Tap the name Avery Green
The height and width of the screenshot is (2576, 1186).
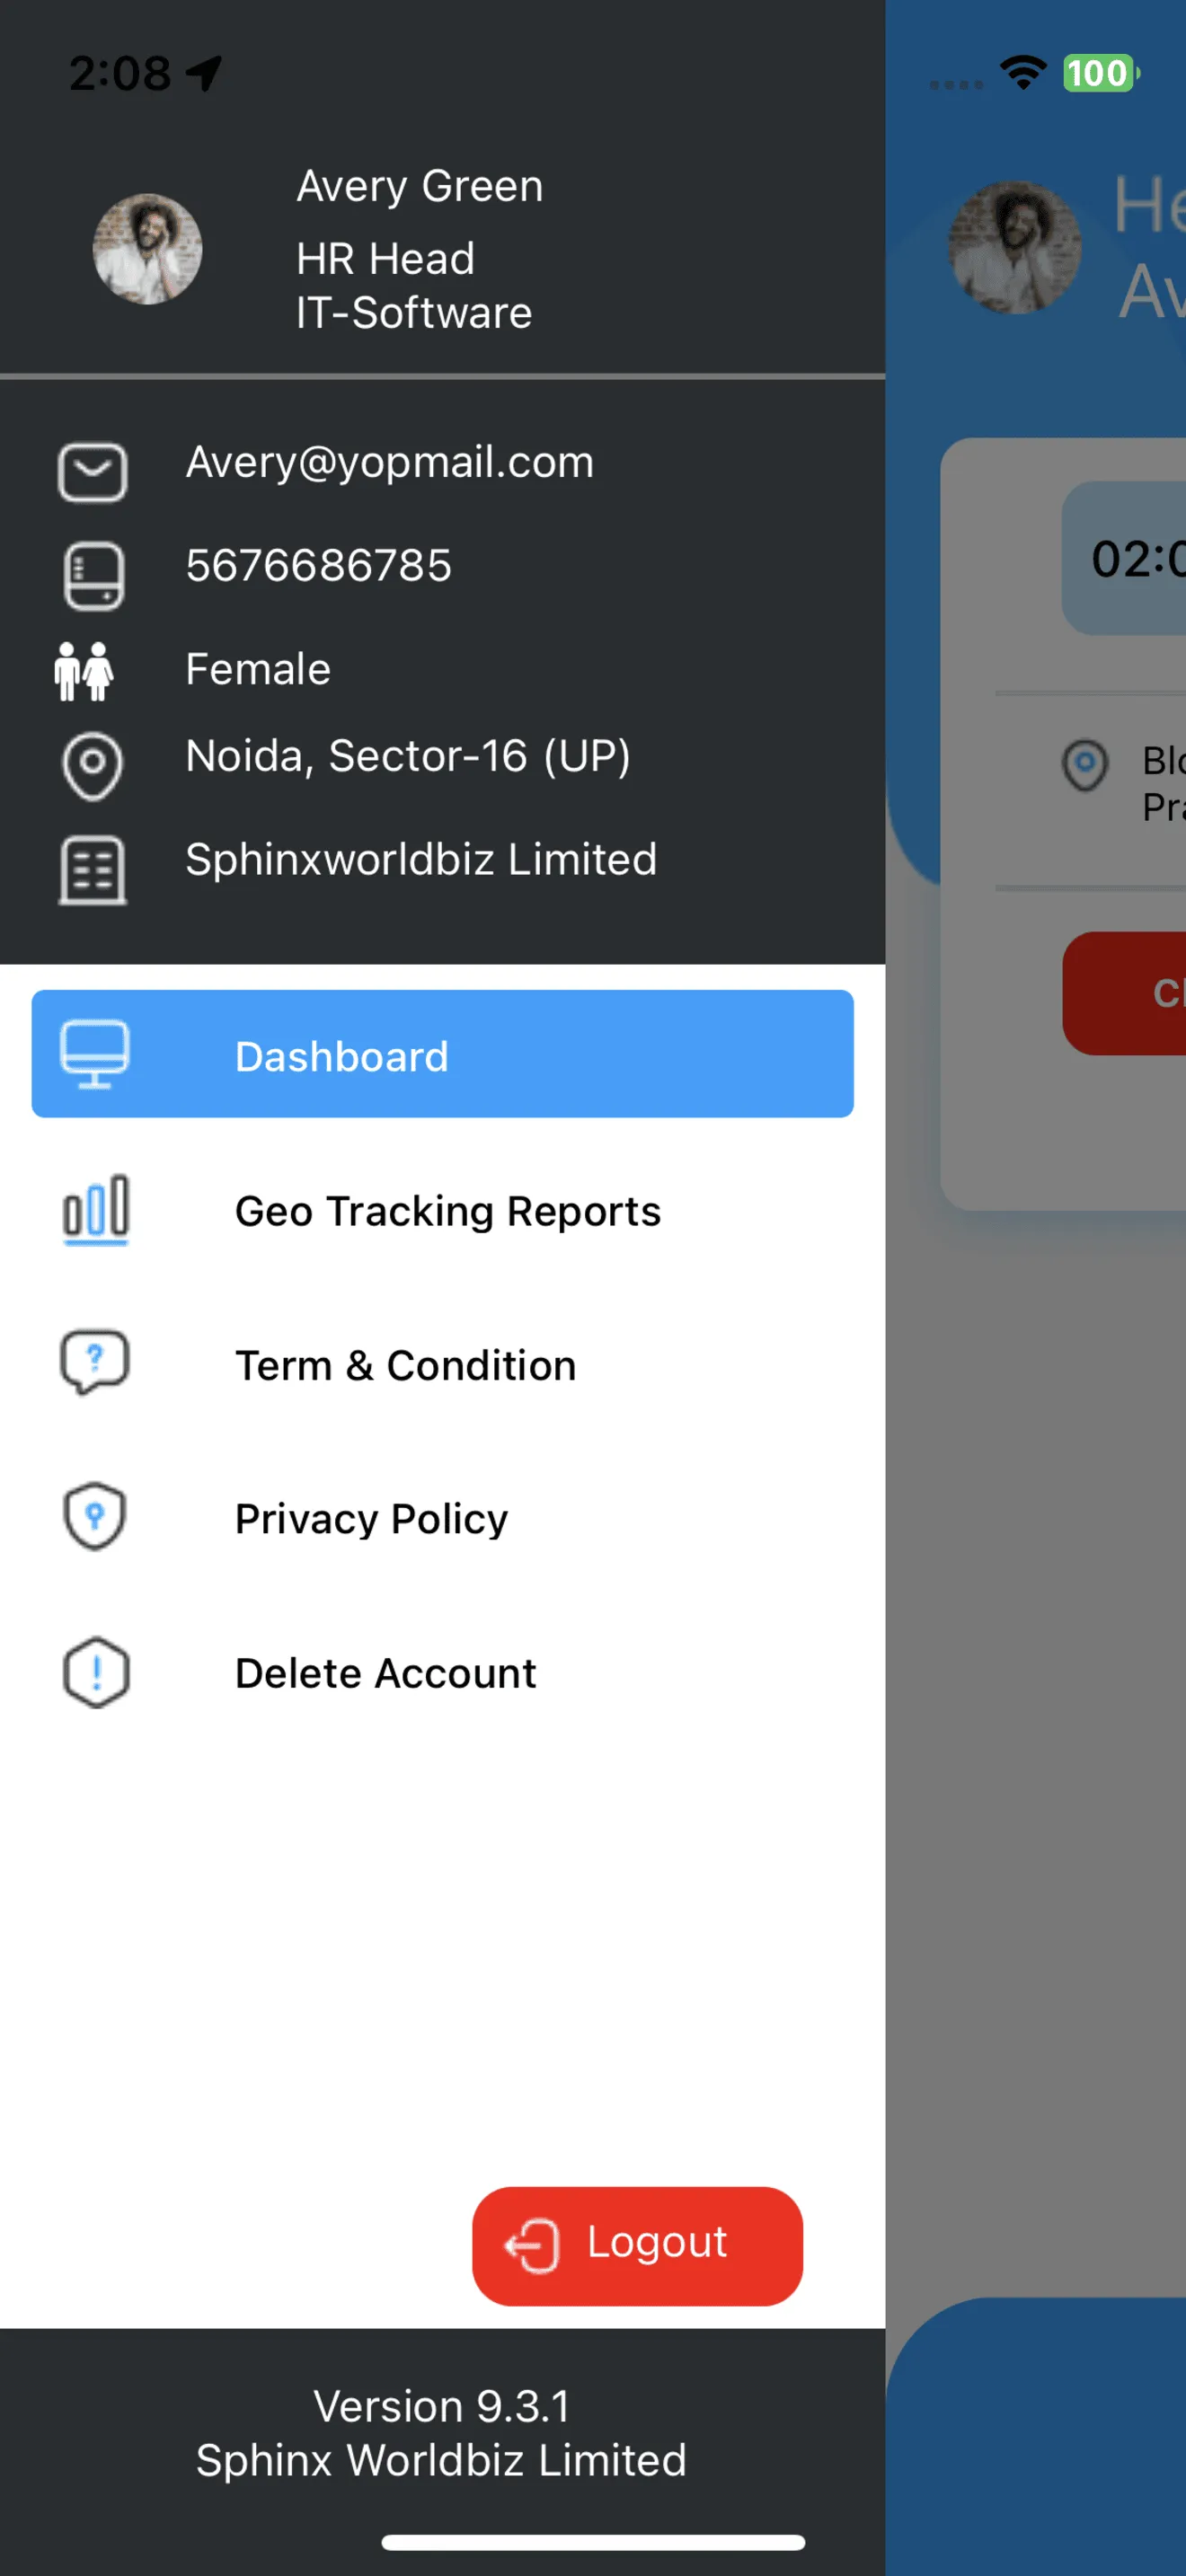coord(420,186)
